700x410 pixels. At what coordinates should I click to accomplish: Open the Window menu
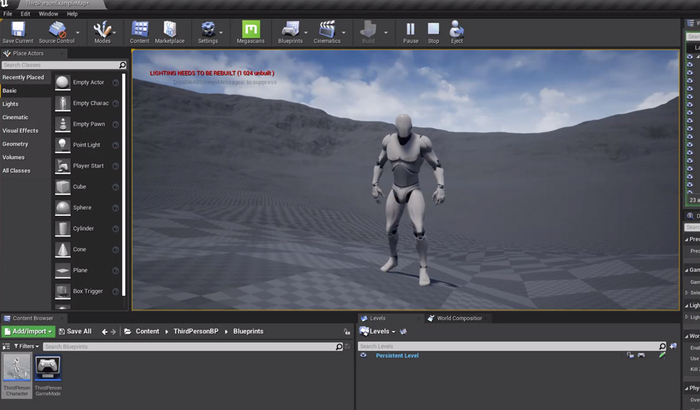pyautogui.click(x=50, y=14)
